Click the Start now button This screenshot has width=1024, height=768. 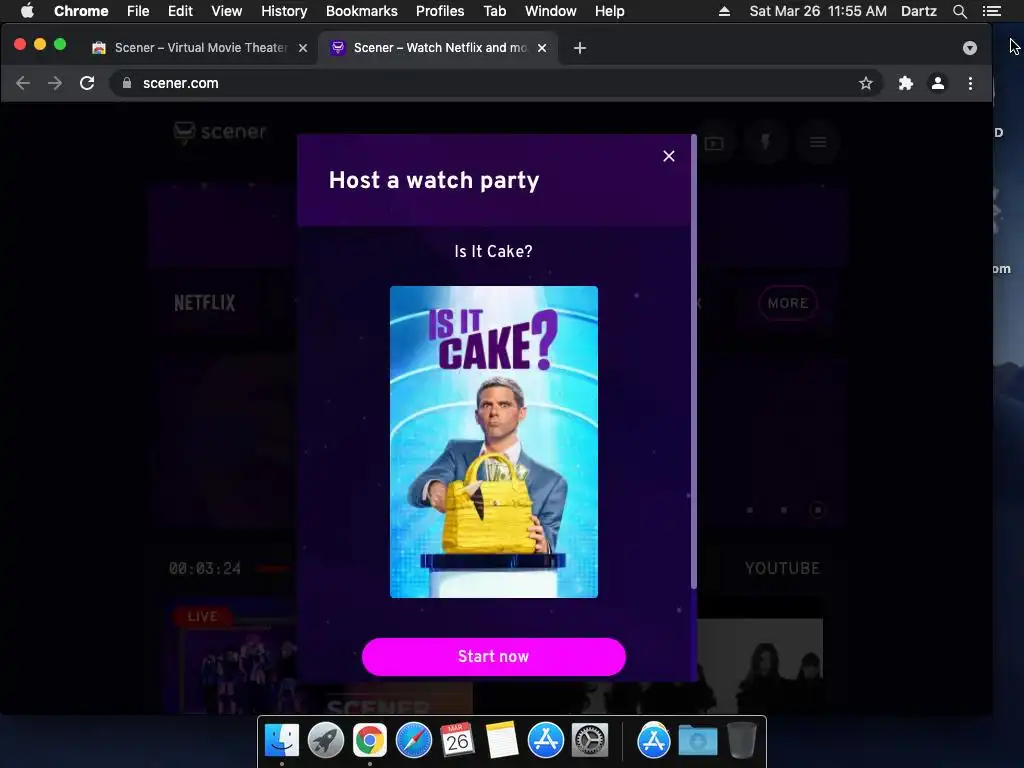point(494,656)
